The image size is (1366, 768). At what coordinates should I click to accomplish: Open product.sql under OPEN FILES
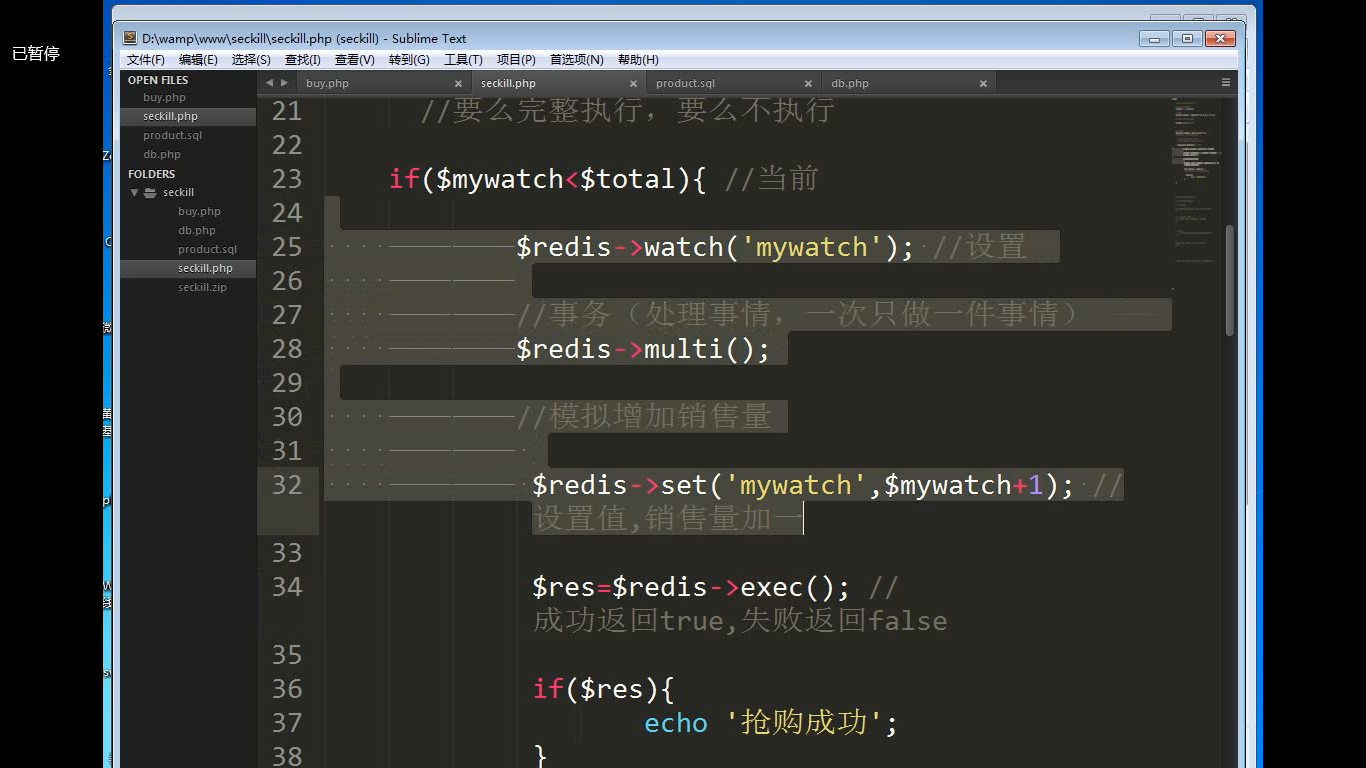(172, 135)
